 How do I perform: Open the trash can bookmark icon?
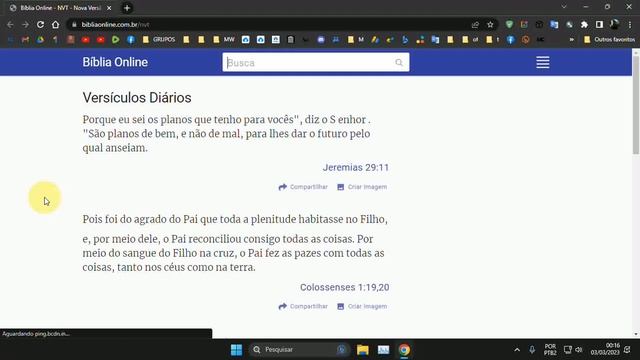tap(291, 40)
